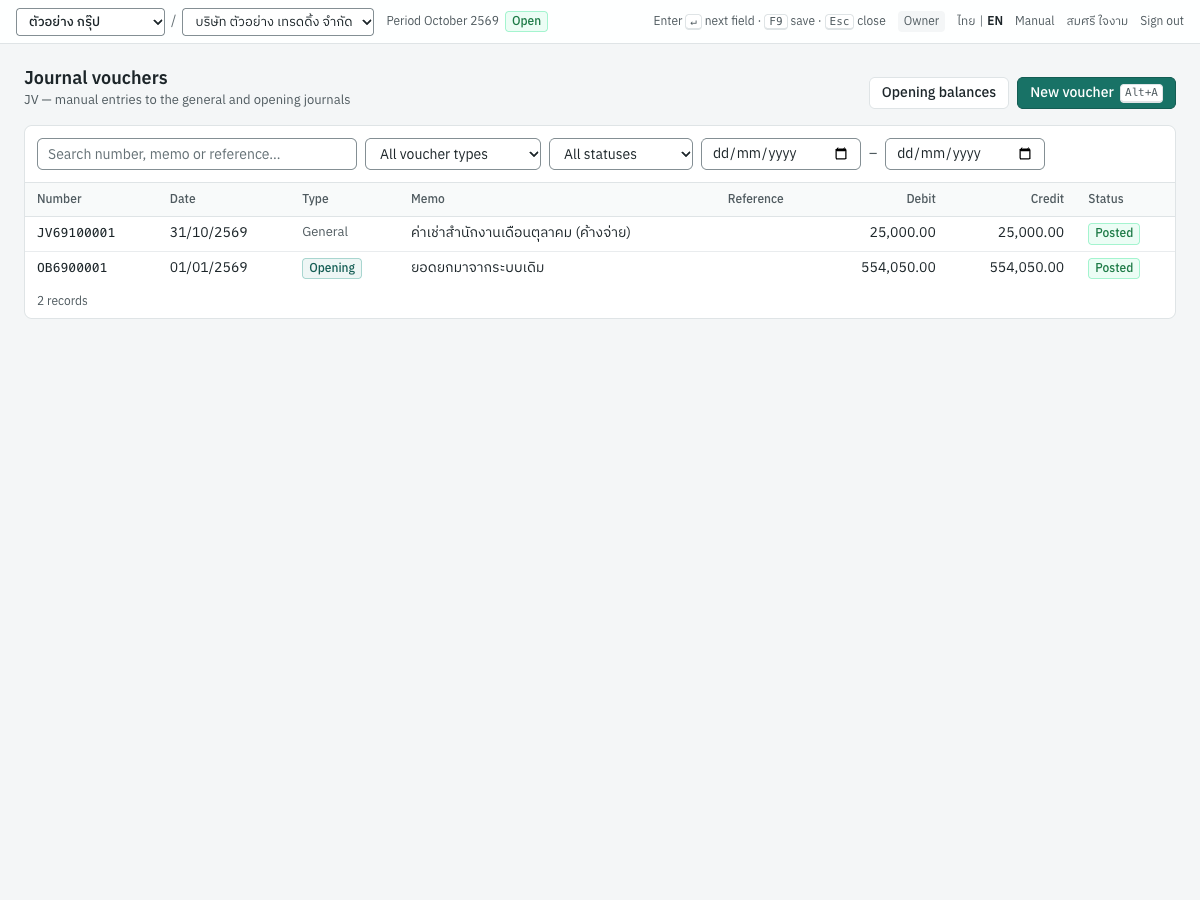
Task: Click the Date column header
Action: click(183, 199)
